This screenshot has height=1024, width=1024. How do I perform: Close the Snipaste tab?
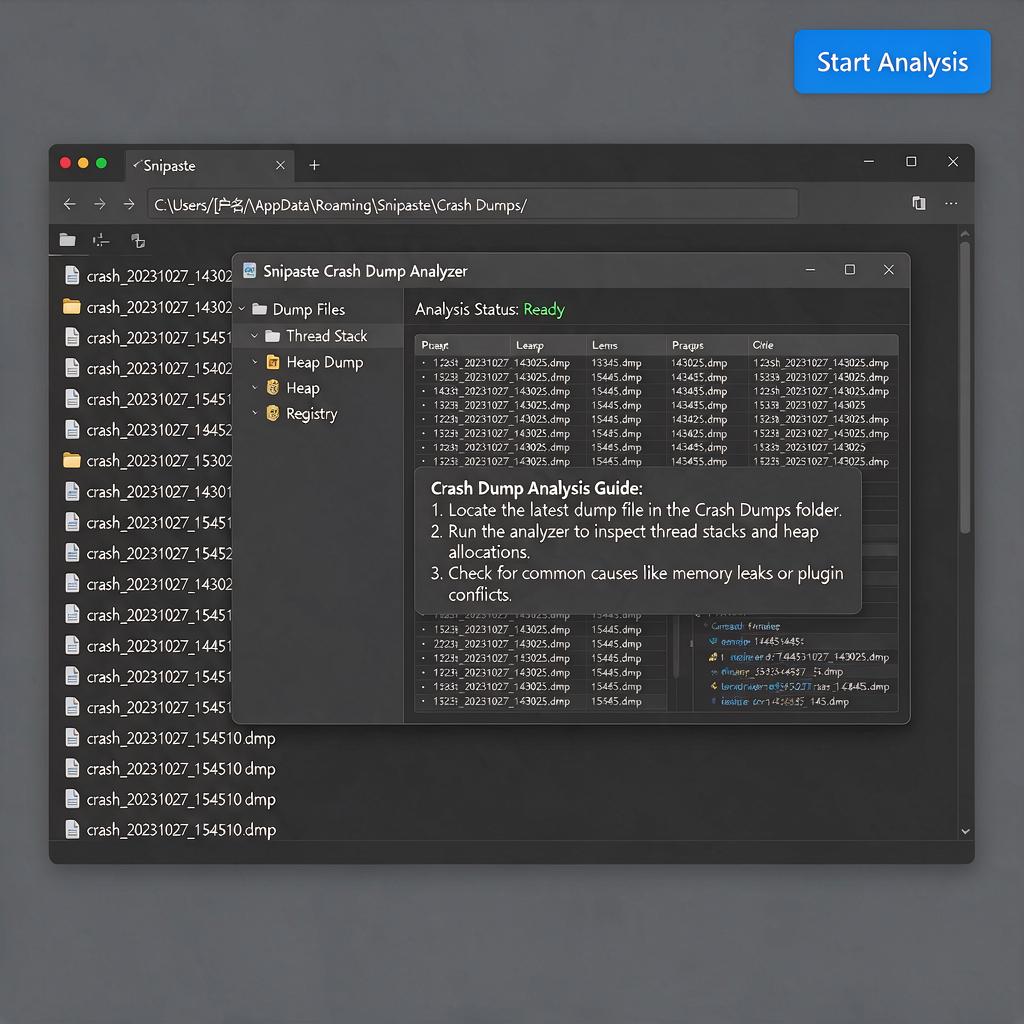[x=280, y=165]
